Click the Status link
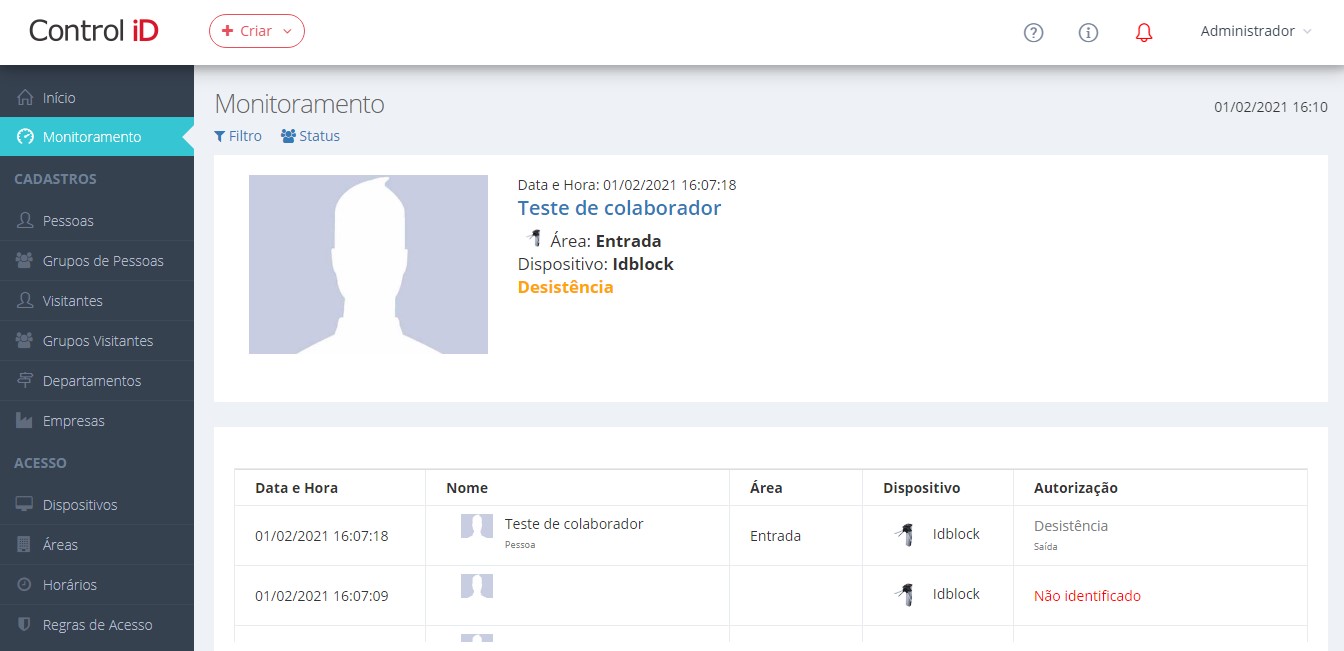The width and height of the screenshot is (1344, 651). pyautogui.click(x=310, y=136)
